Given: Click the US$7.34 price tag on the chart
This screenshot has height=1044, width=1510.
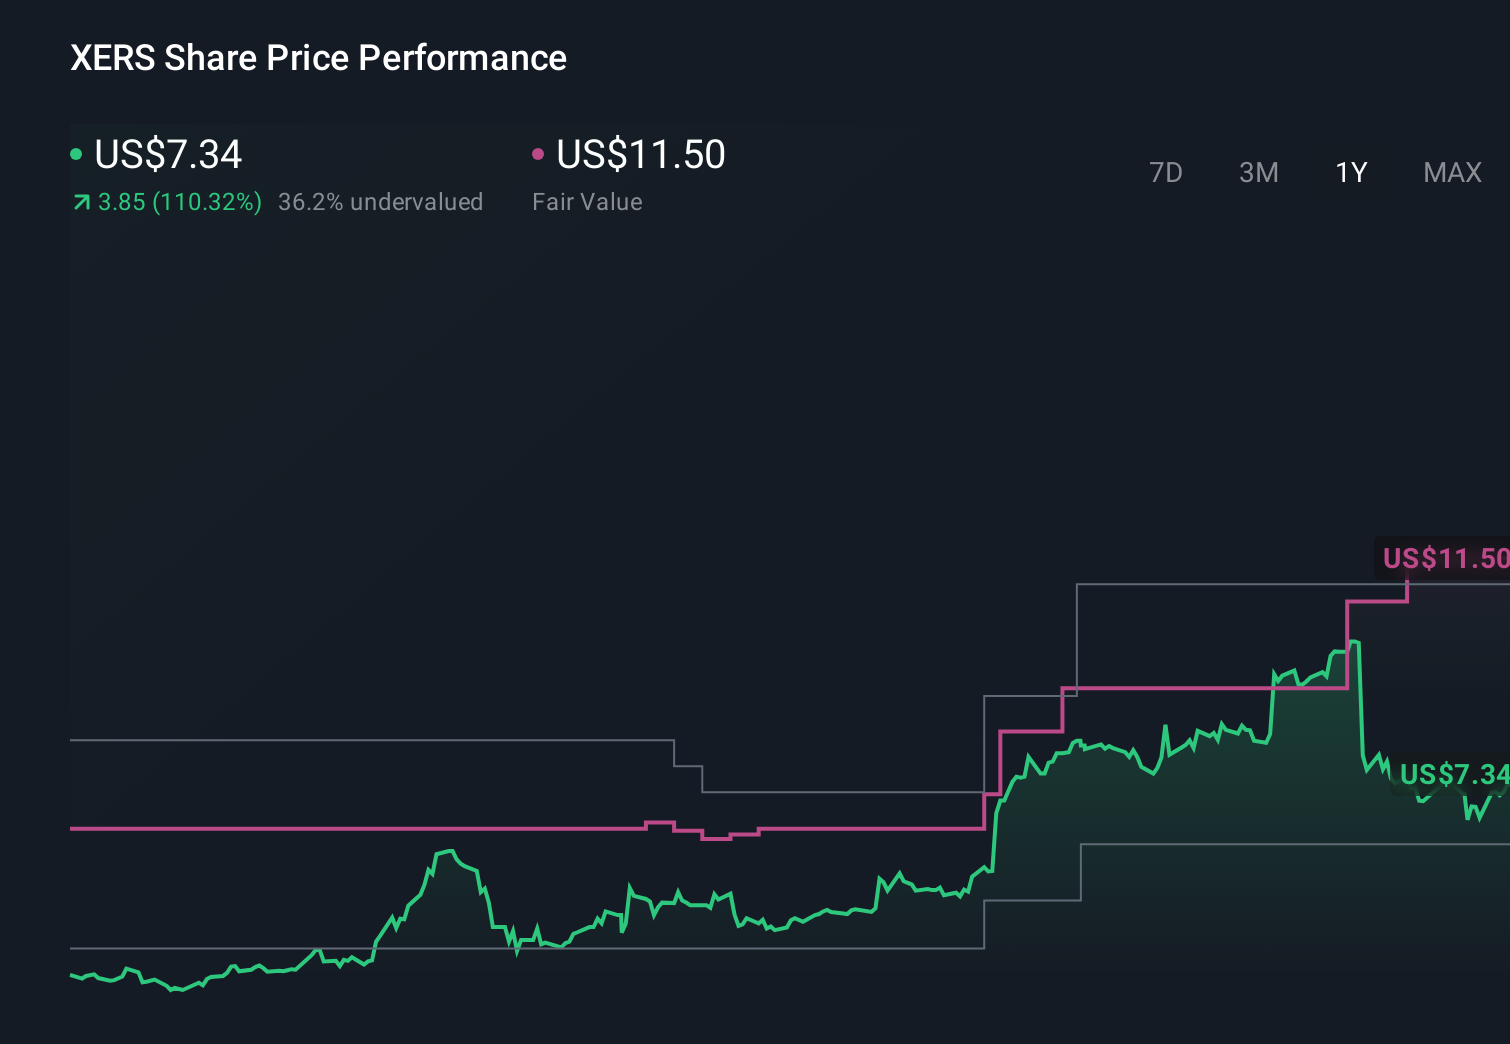Looking at the screenshot, I should click(1453, 775).
